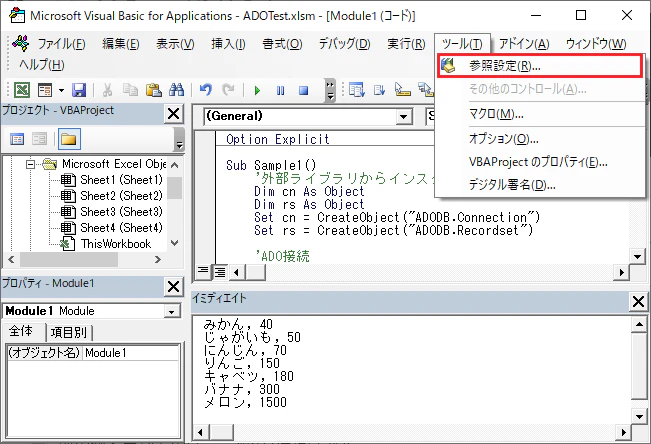Click the Undo arrow icon
Screen dimensions: 651x444
coord(206,90)
